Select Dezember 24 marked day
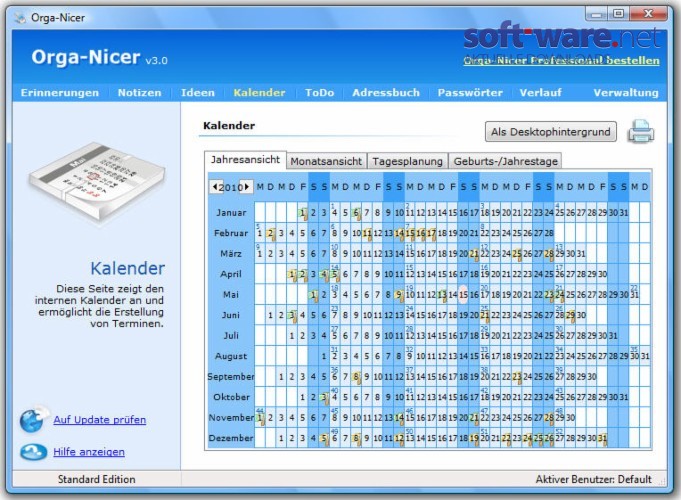 (x=527, y=438)
